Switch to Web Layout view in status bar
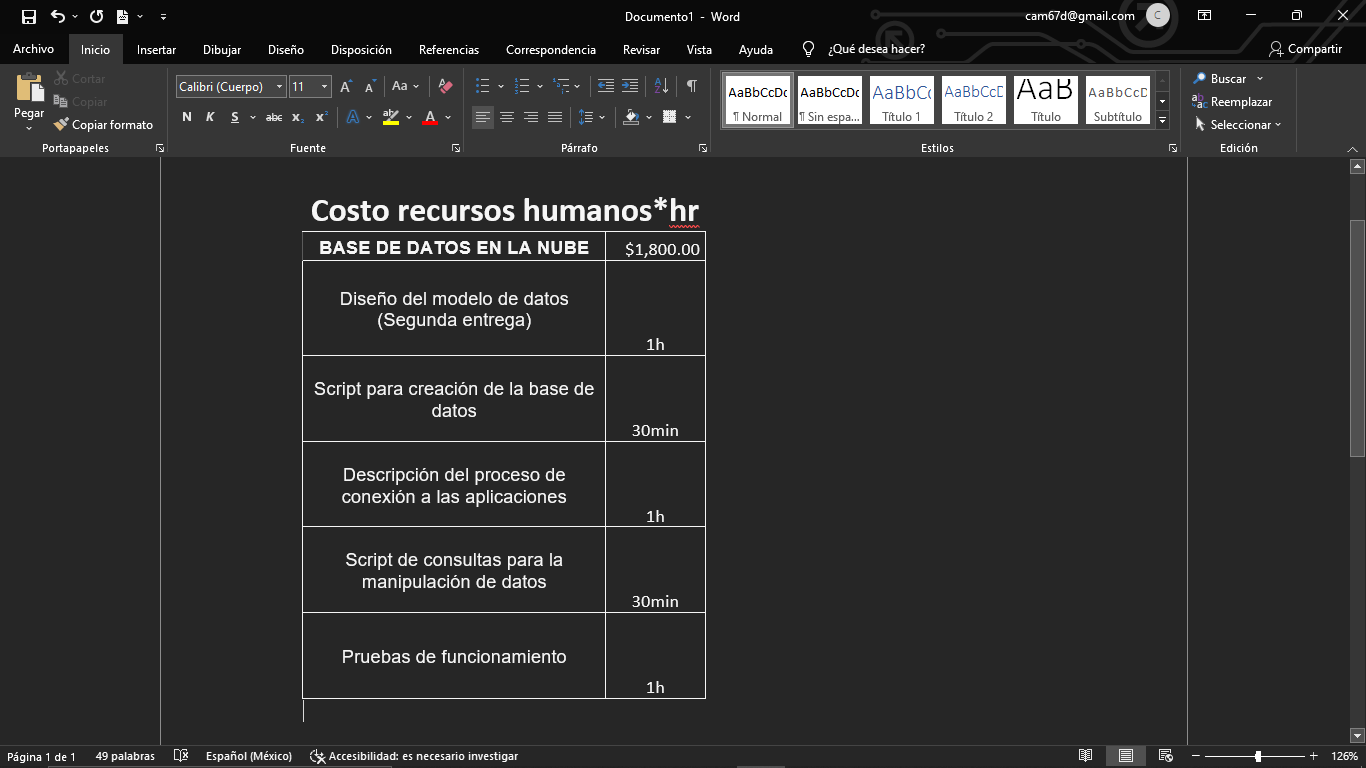1366x768 pixels. 1165,756
